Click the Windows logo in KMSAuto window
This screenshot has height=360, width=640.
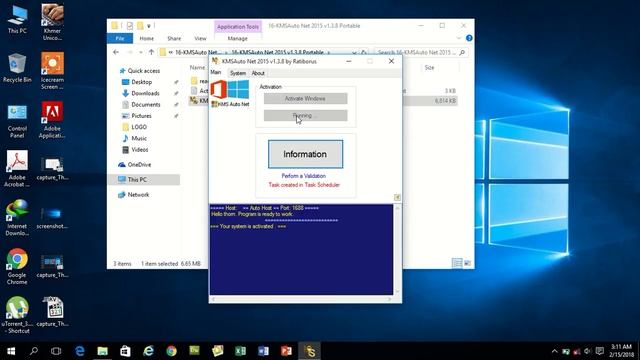pyautogui.click(x=238, y=89)
